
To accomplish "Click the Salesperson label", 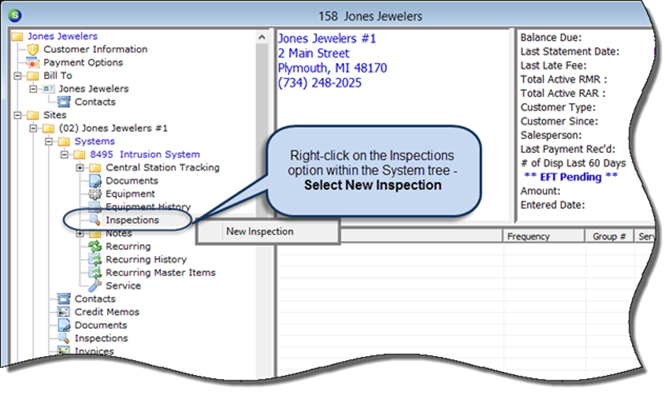I will click(551, 135).
